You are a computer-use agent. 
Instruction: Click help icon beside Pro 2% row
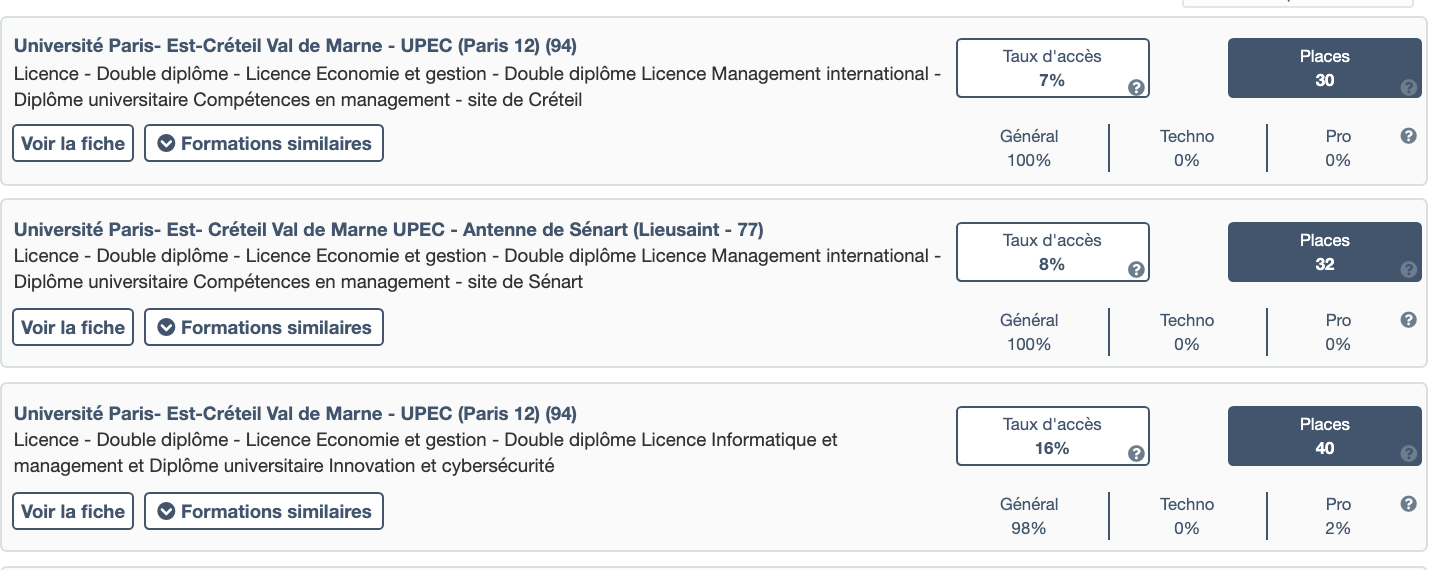1409,504
